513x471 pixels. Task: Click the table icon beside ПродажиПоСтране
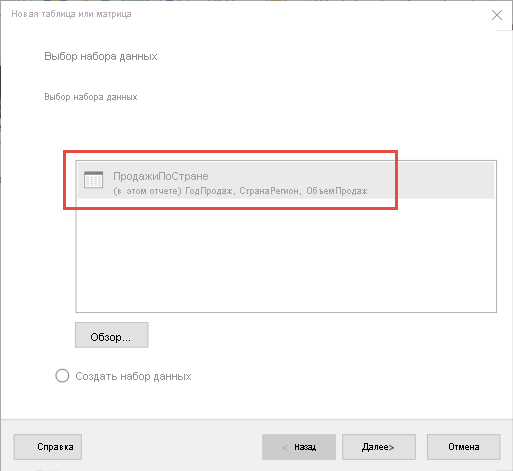pos(94,180)
